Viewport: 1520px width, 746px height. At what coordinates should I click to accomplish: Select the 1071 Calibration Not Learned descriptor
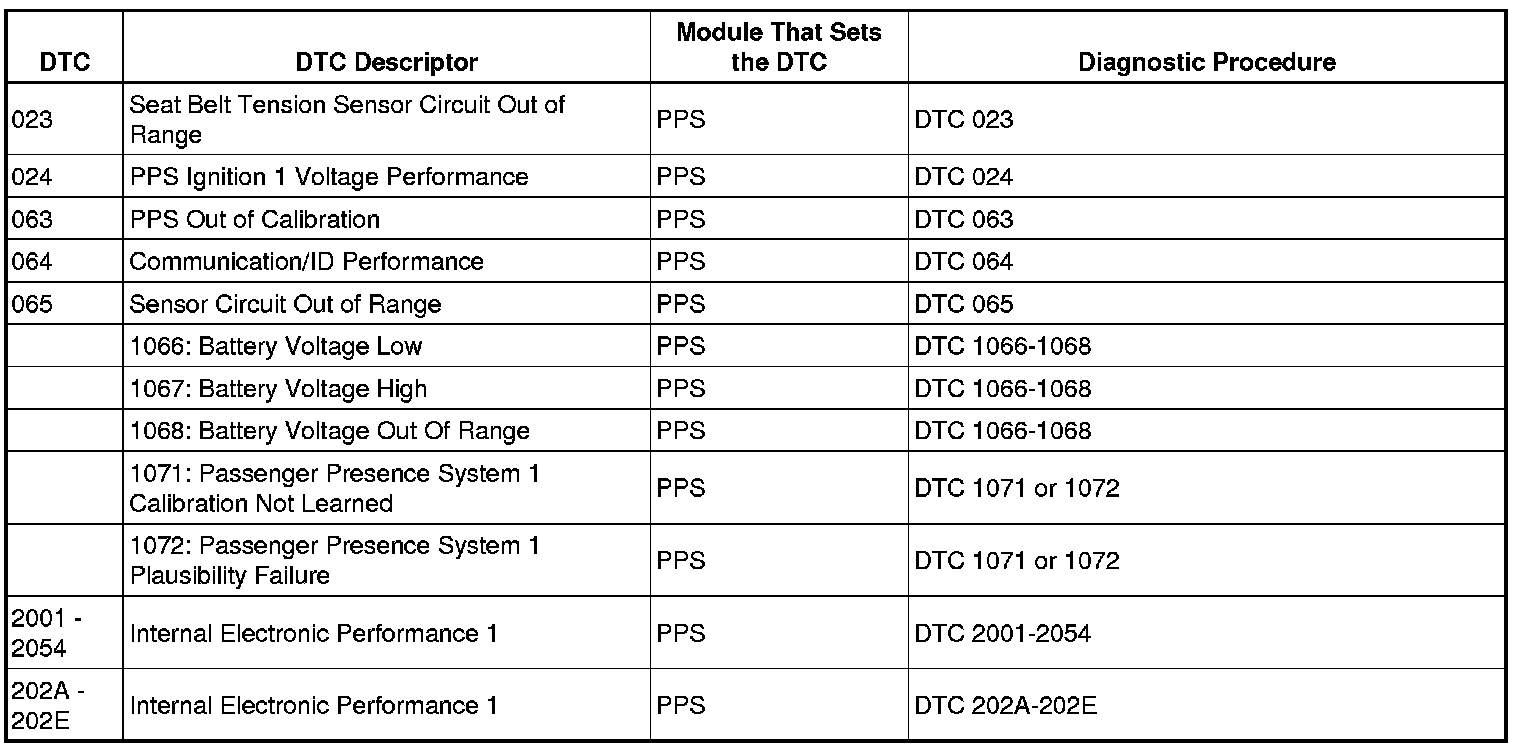tap(335, 488)
